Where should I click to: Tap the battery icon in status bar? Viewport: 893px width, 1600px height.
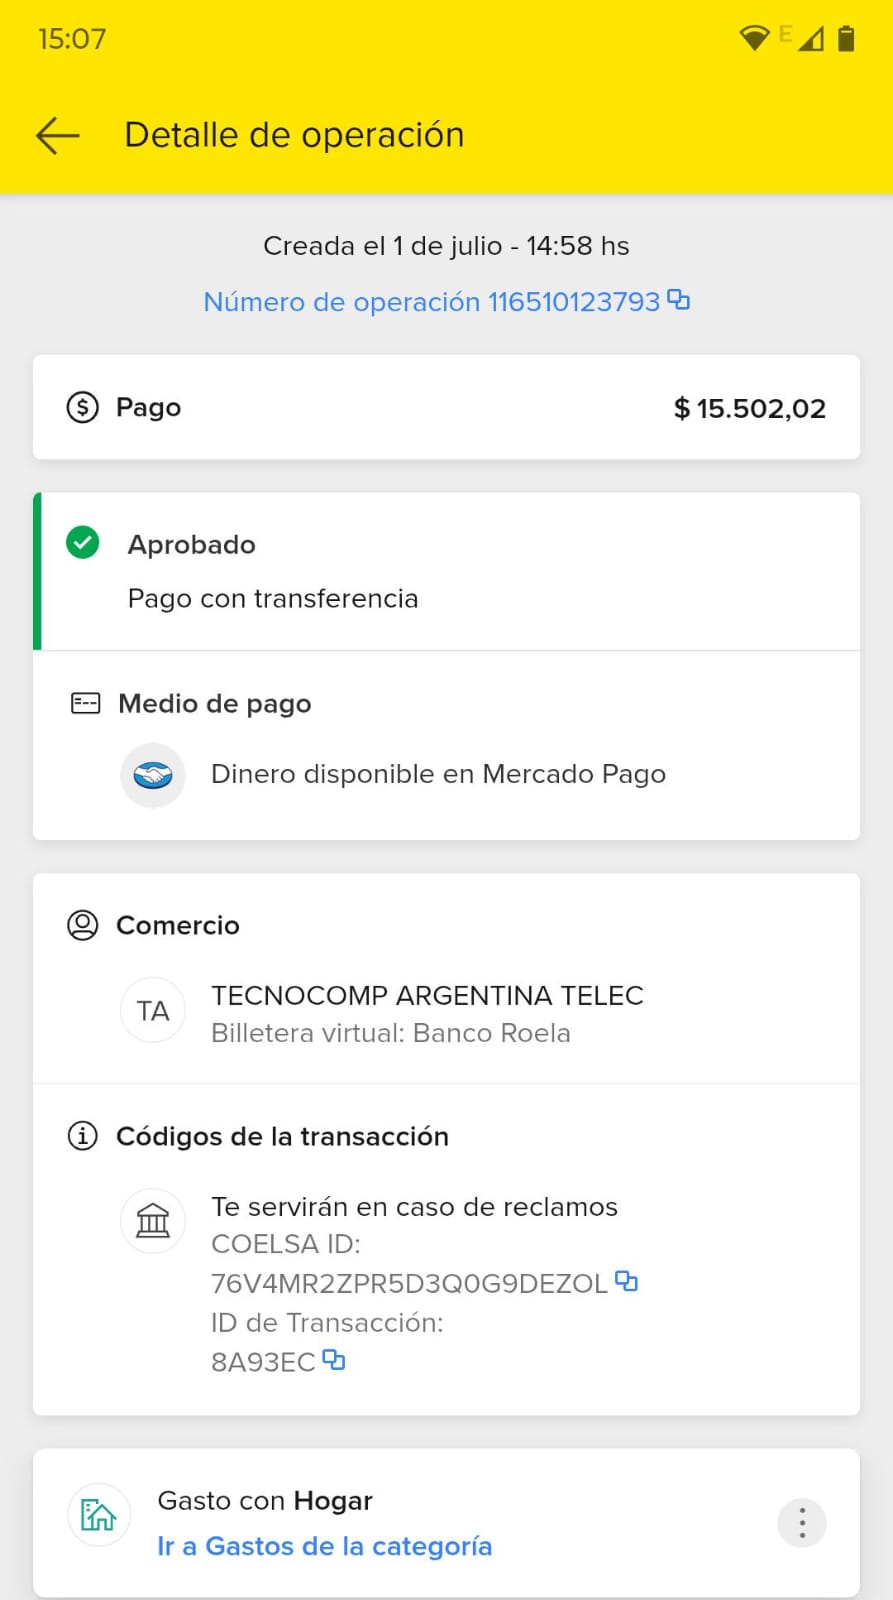pos(846,39)
